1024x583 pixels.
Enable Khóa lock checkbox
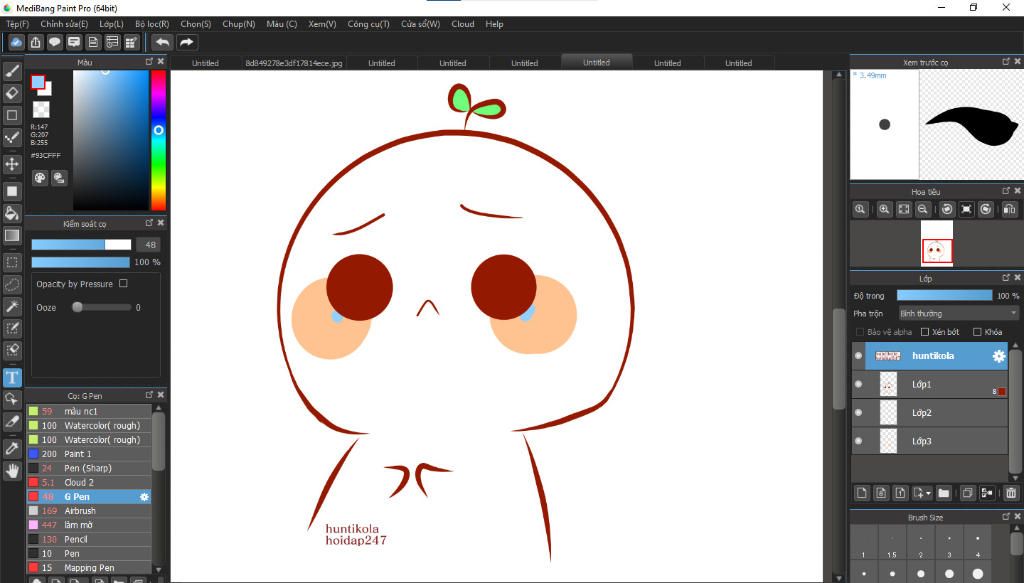[x=977, y=332]
